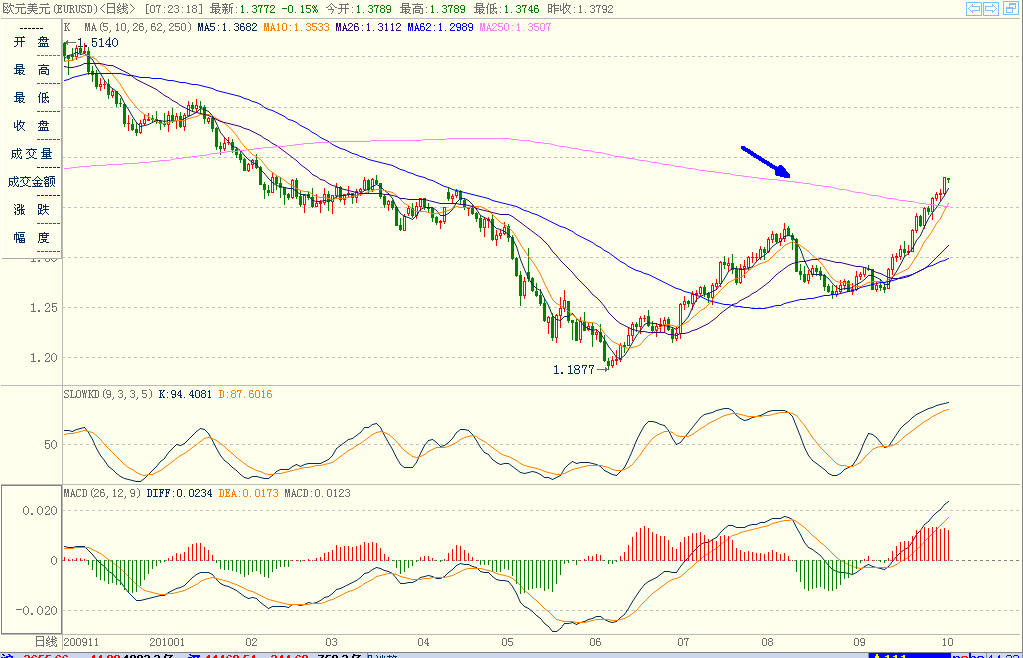Click the 1.25 price axis label

(x=43, y=308)
